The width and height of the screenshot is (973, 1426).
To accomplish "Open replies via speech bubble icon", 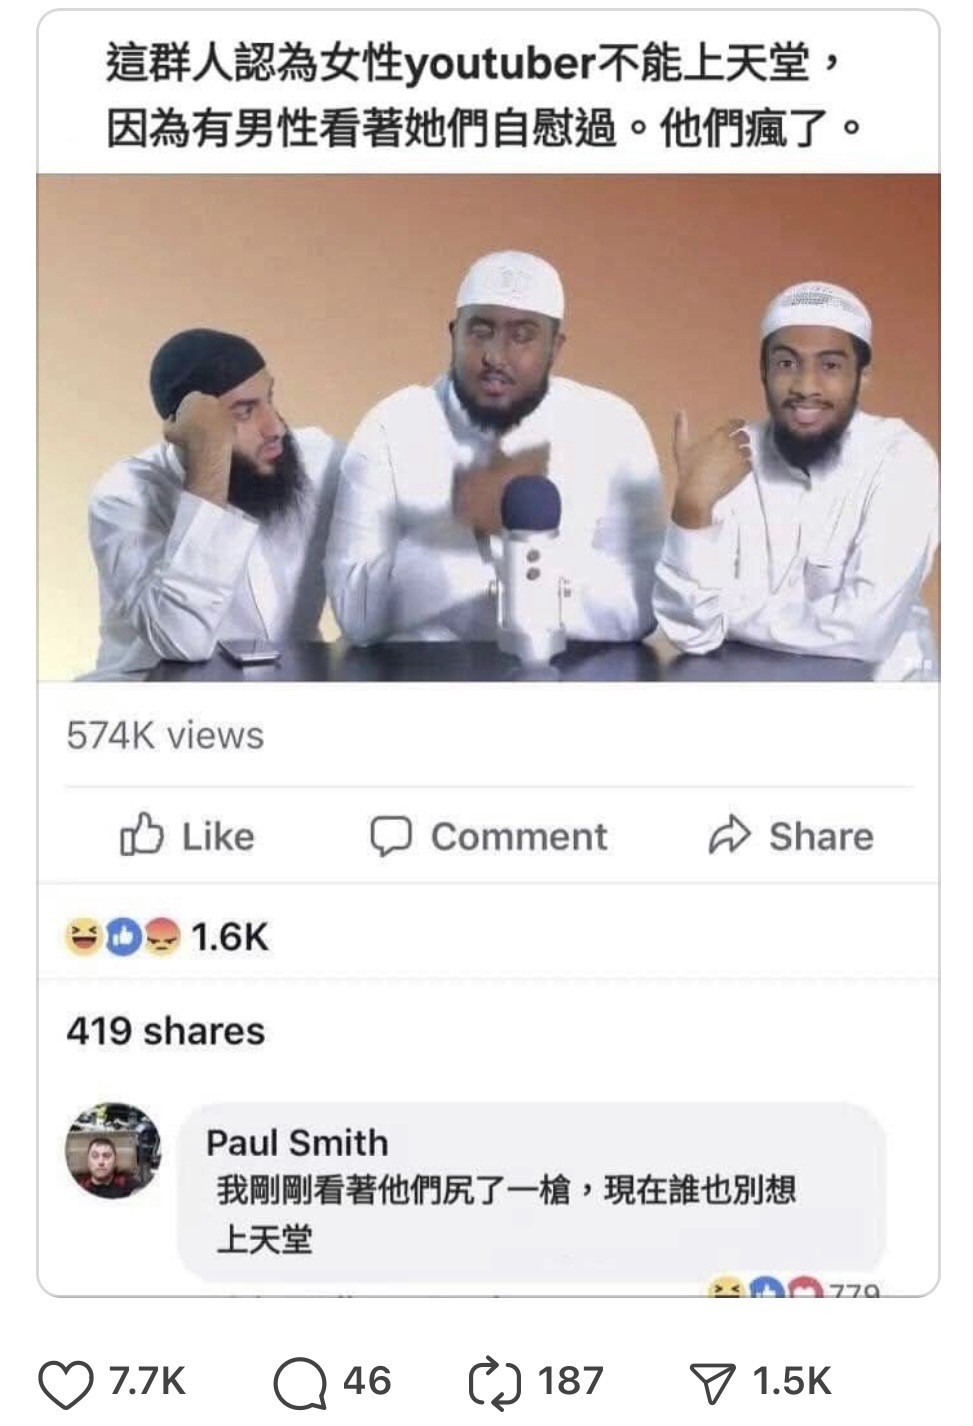I will click(300, 1383).
